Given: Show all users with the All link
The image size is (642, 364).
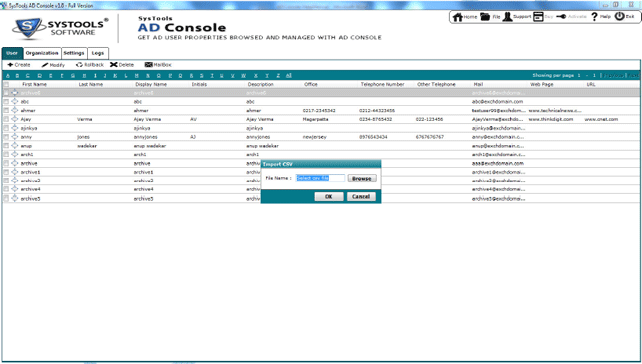Looking at the screenshot, I should tap(289, 75).
